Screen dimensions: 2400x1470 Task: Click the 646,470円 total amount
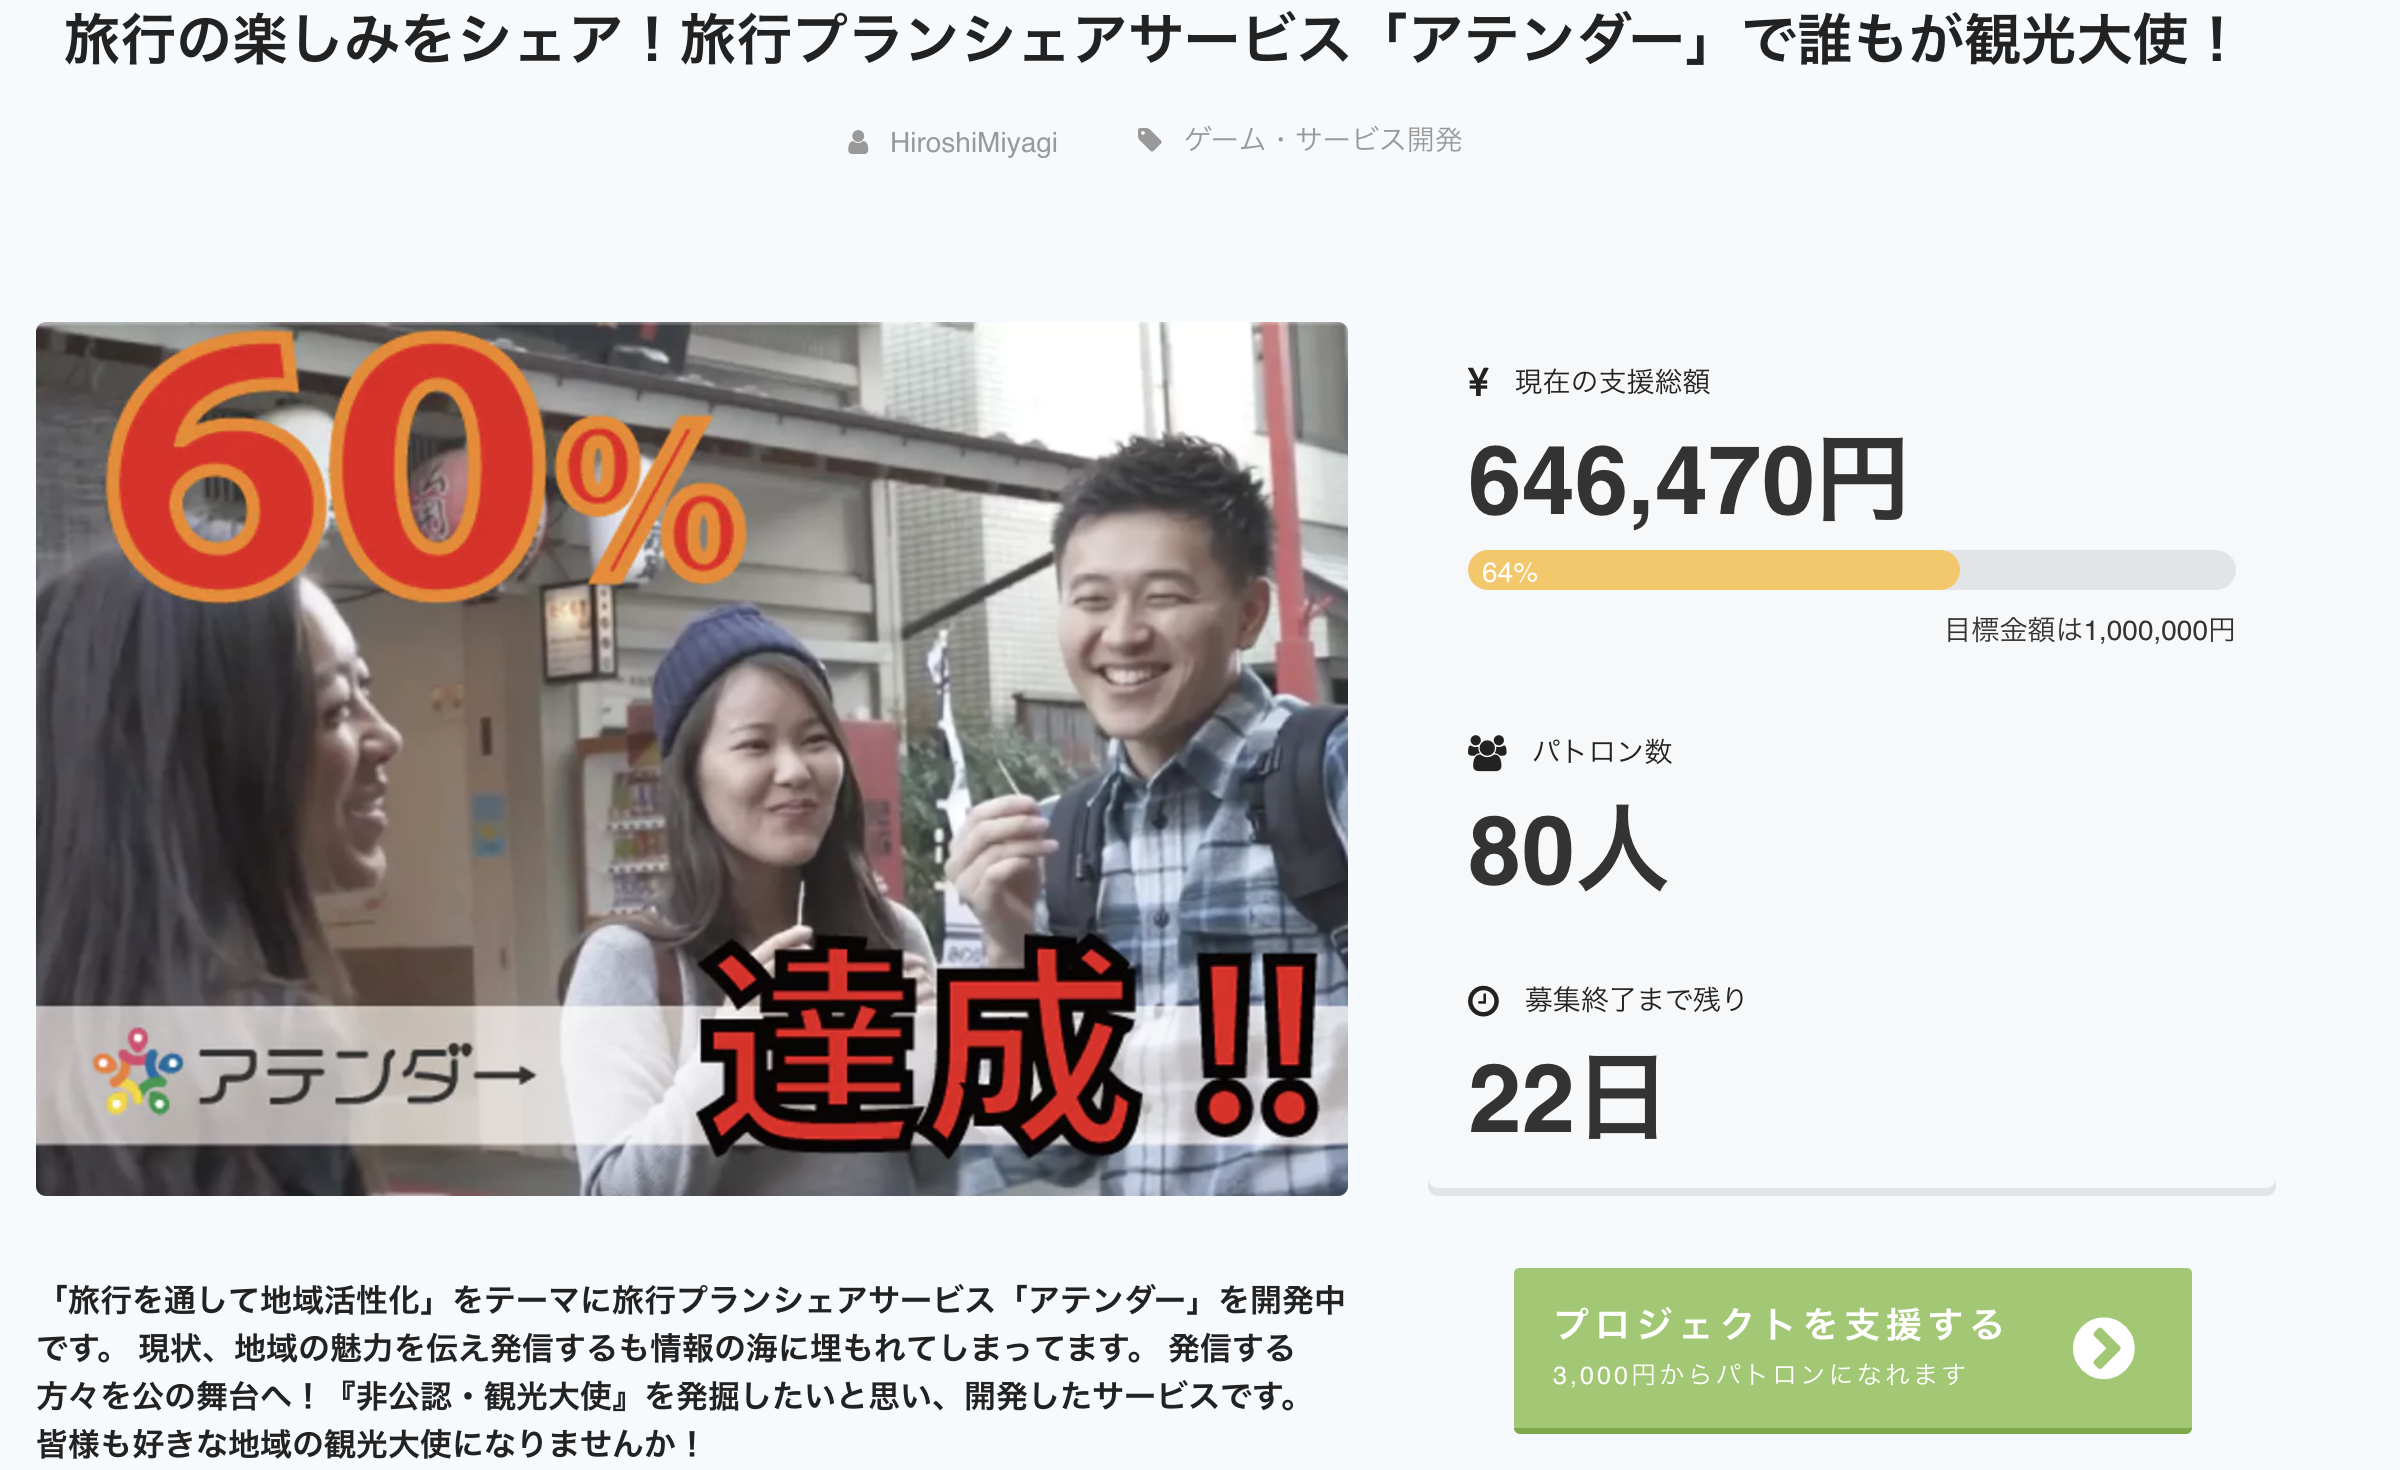[1687, 482]
